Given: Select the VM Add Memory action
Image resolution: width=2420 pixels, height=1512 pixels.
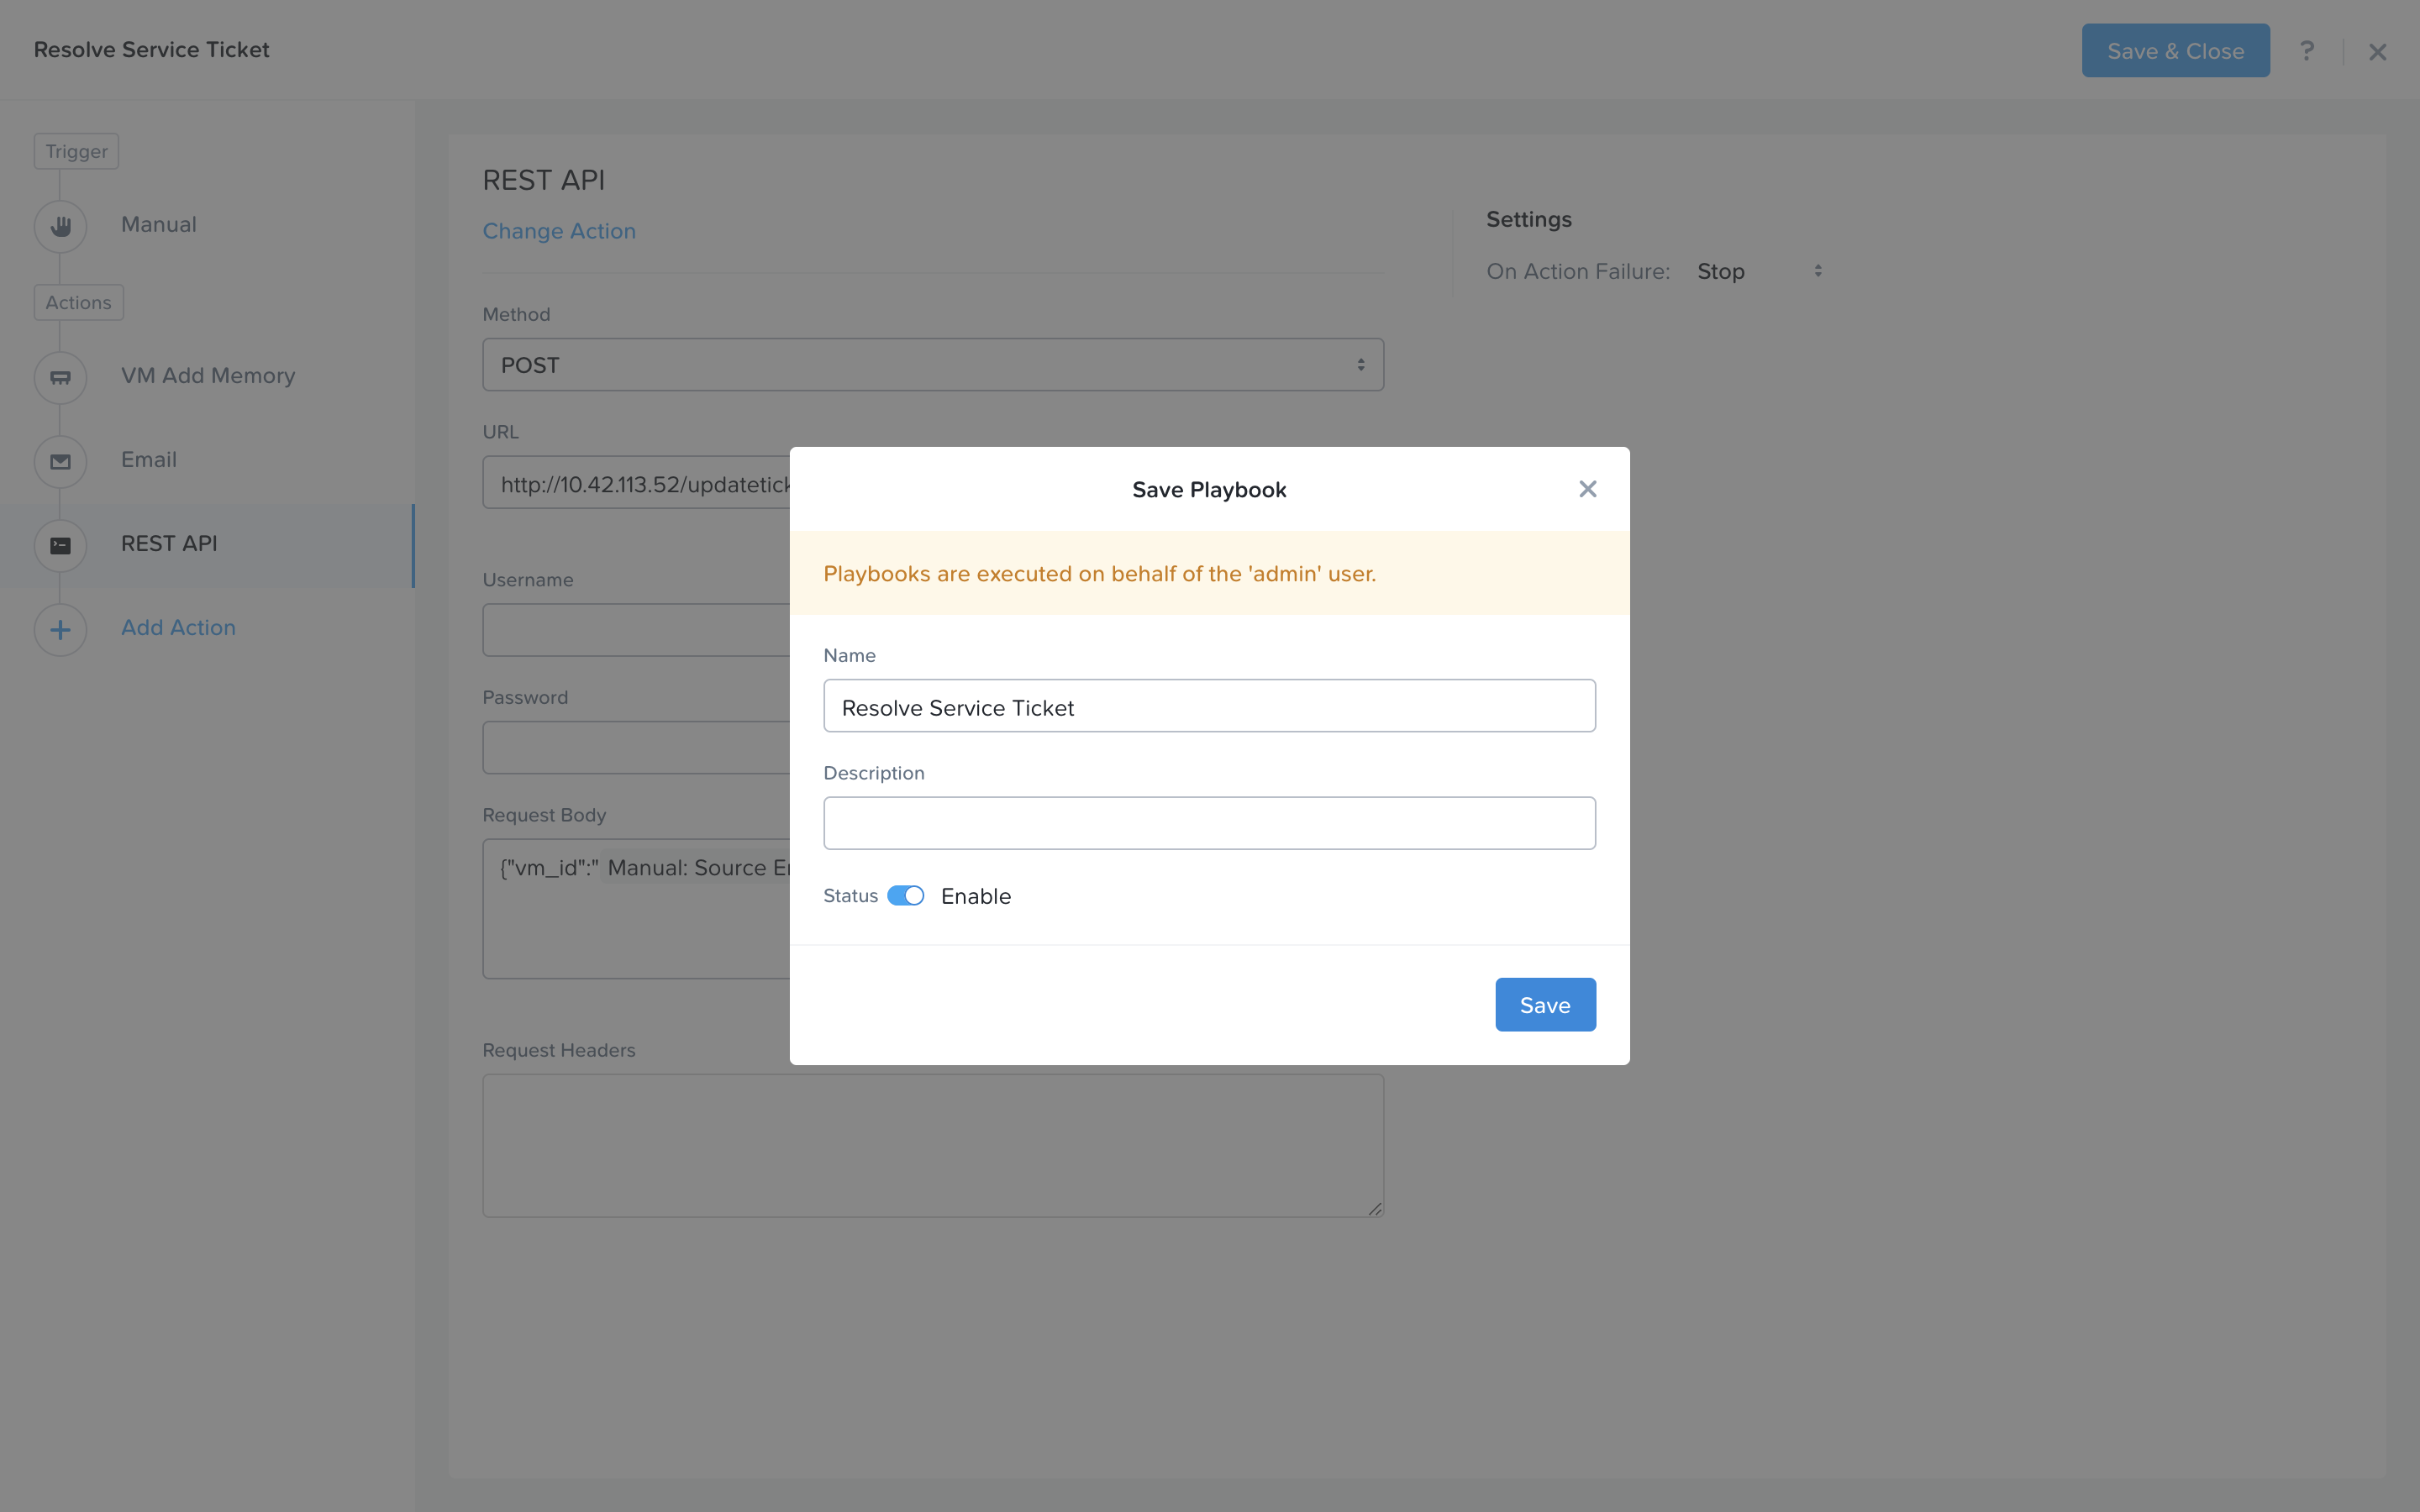Looking at the screenshot, I should [208, 376].
